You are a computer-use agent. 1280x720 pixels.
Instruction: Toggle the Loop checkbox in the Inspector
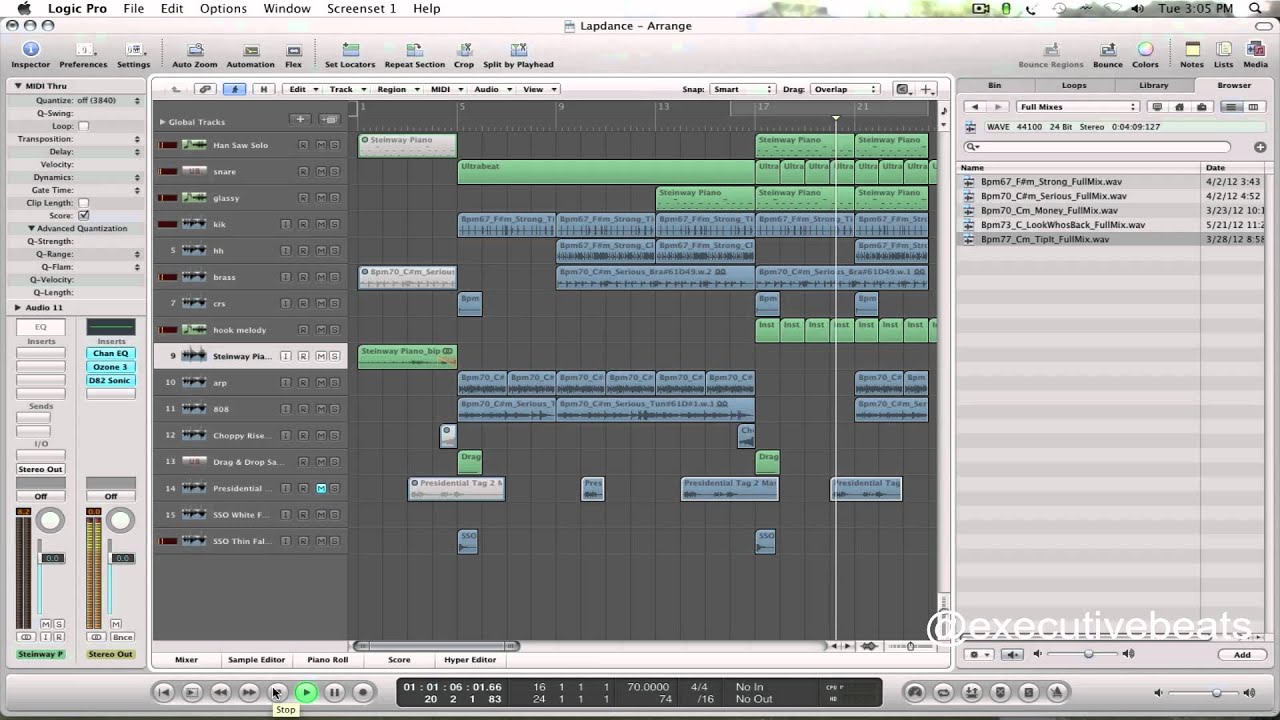(x=83, y=126)
